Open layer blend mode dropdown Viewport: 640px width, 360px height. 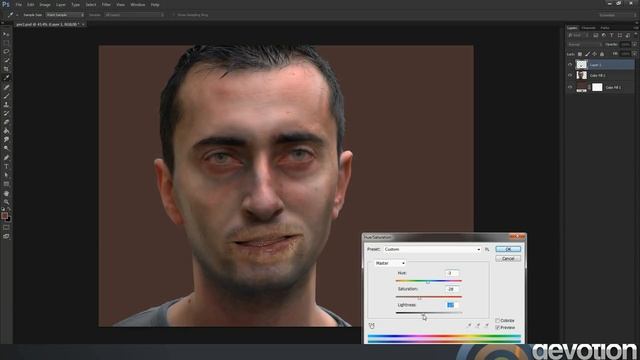(584, 44)
